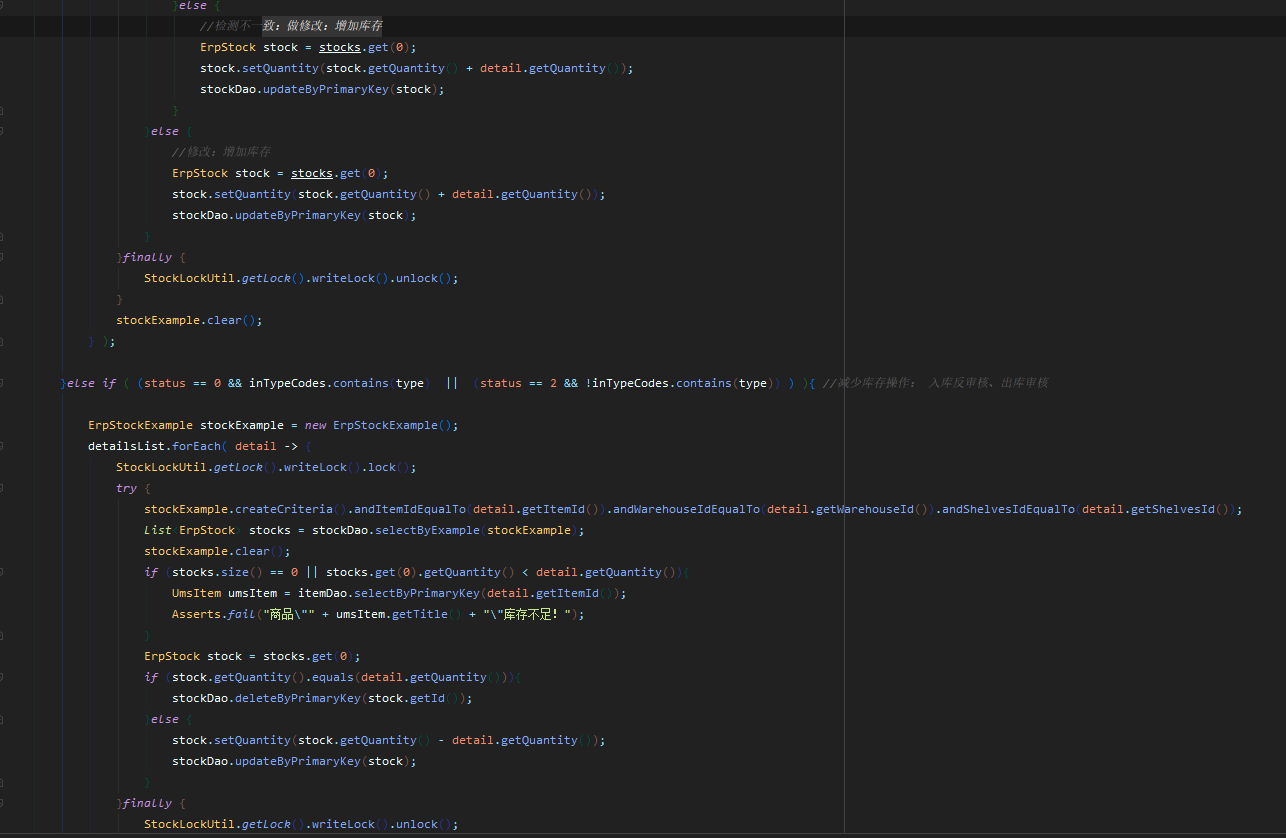Click 'andShelvesIdEqualTo' method name
The width and height of the screenshot is (1286, 838).
(1009, 509)
